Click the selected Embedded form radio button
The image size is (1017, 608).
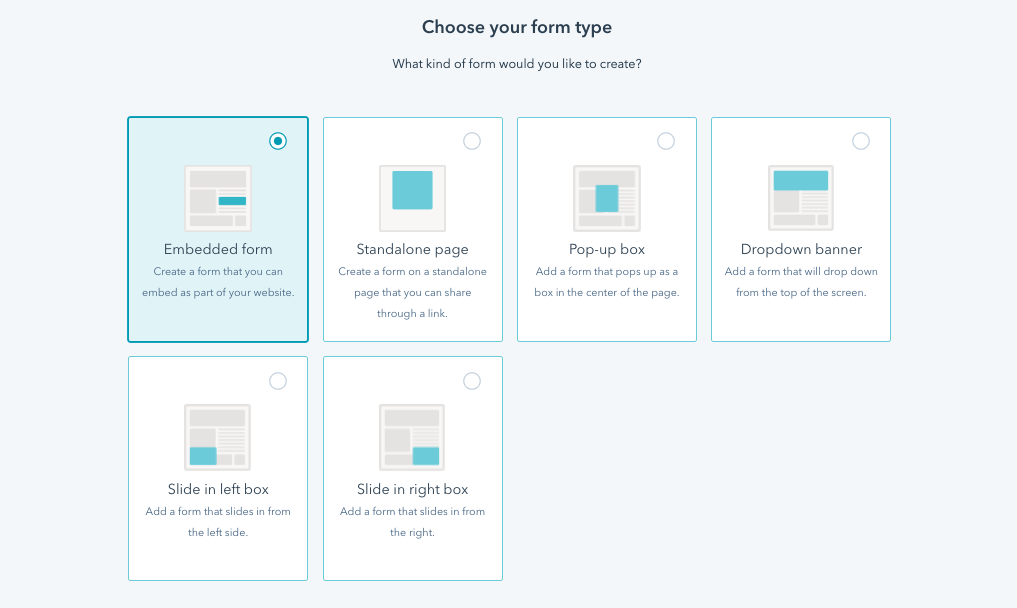278,141
